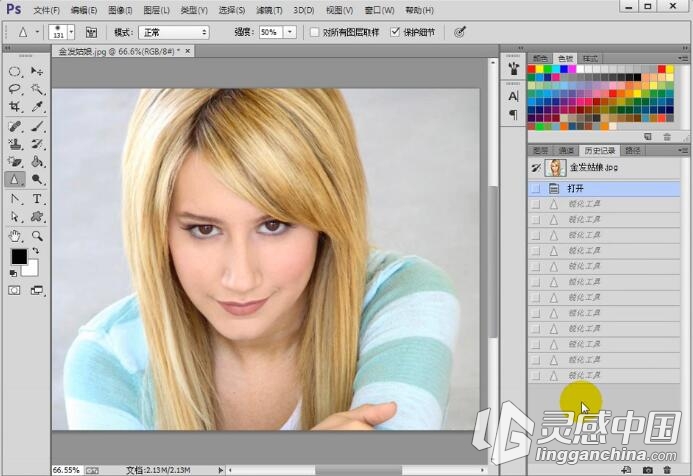693x476 pixels.
Task: Open the Brush Presets panel icon
Action: (x=513, y=69)
